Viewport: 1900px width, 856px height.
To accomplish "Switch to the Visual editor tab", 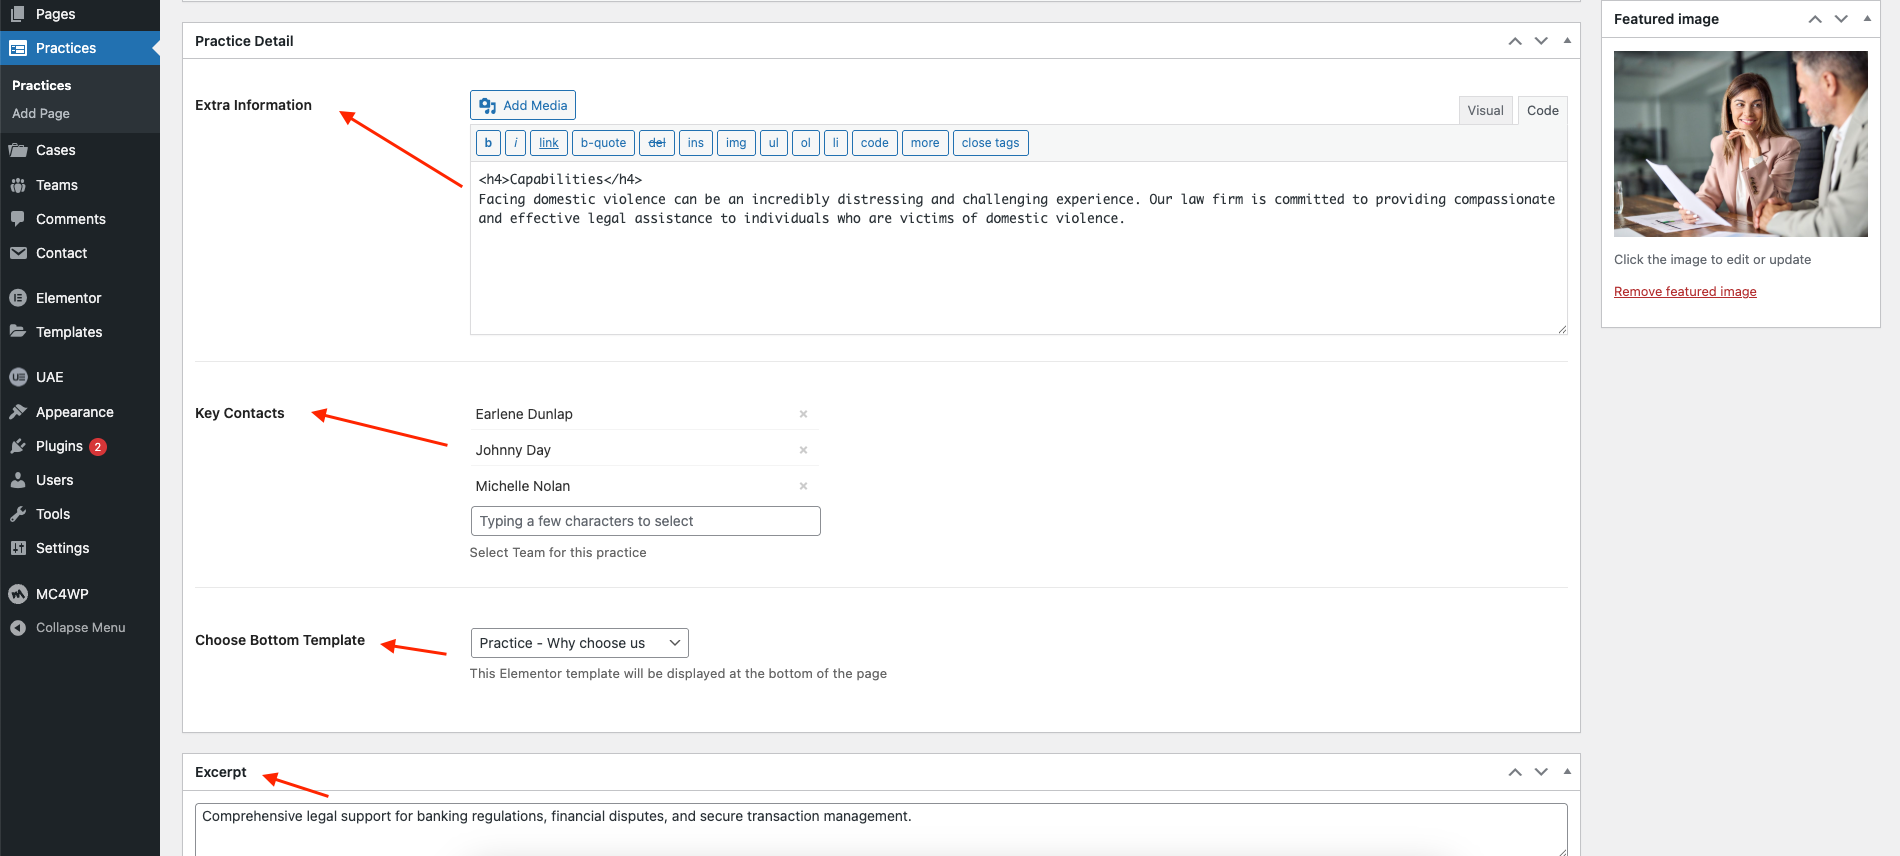I will 1485,111.
